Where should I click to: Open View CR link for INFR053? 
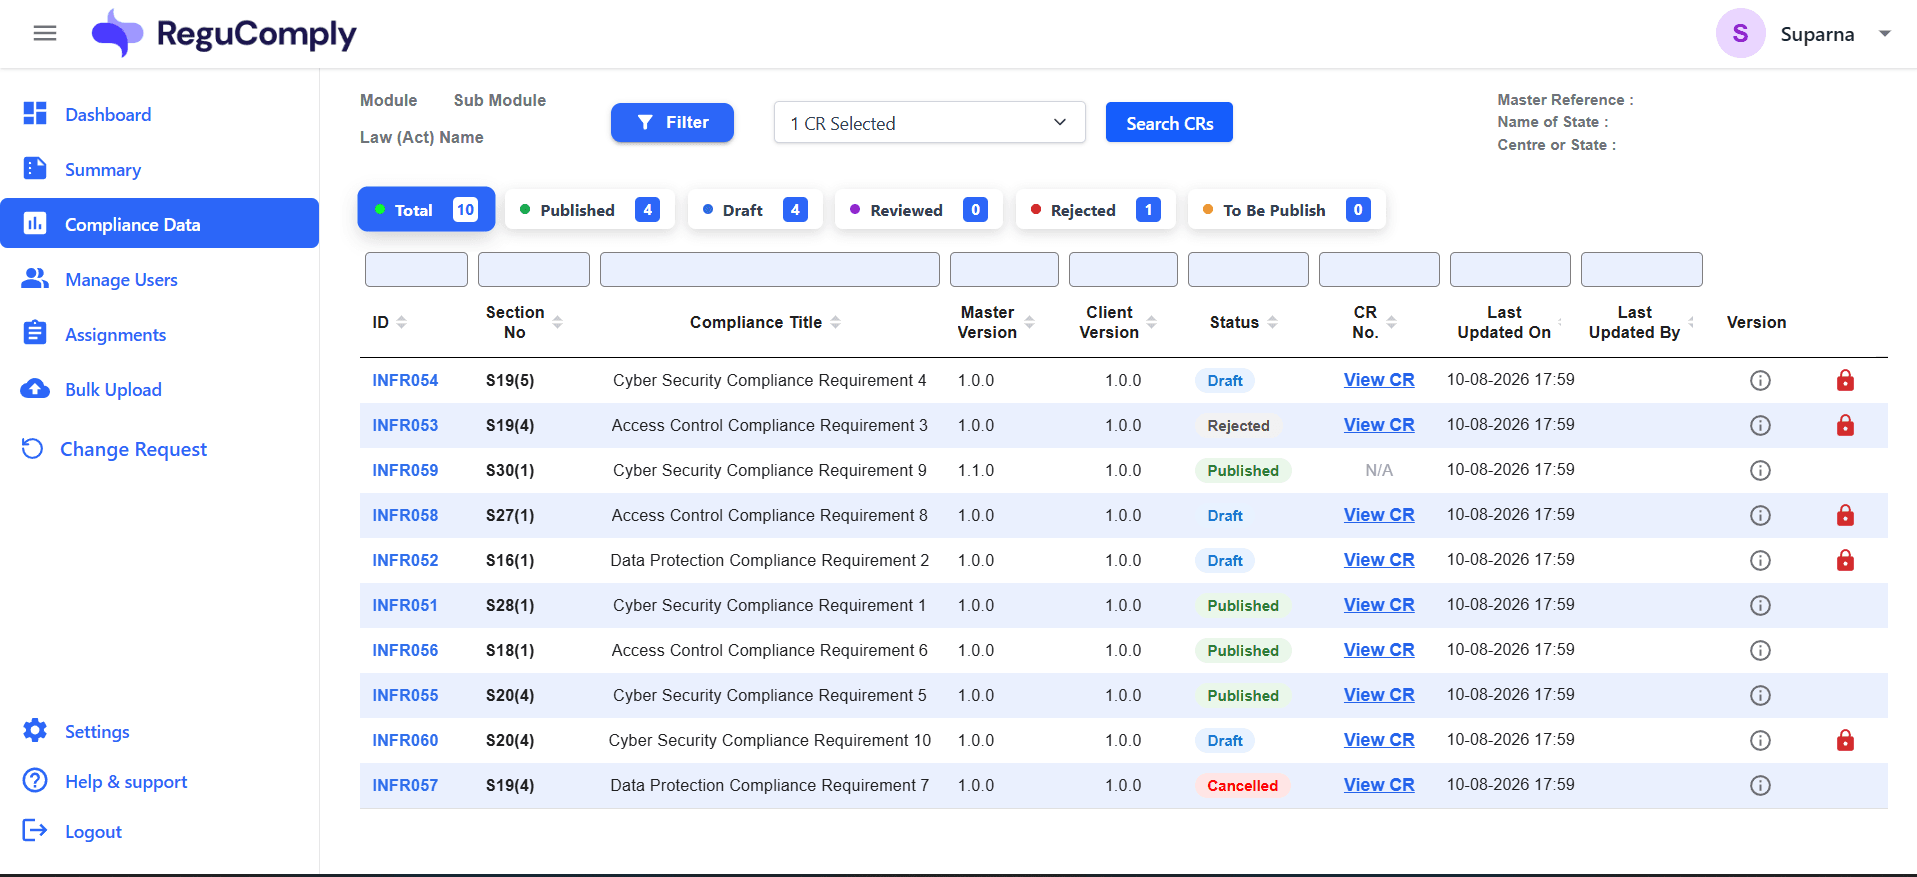[x=1379, y=425]
